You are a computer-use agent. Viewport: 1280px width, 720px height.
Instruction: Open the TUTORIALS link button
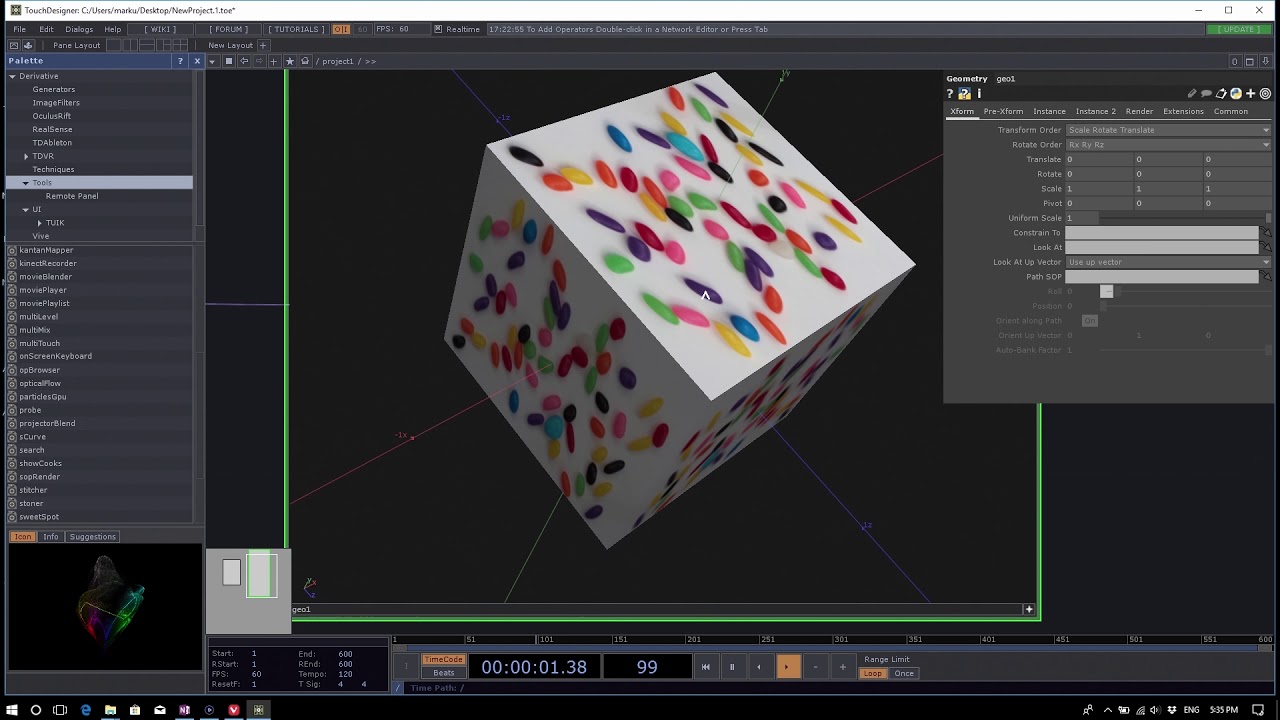(x=296, y=29)
